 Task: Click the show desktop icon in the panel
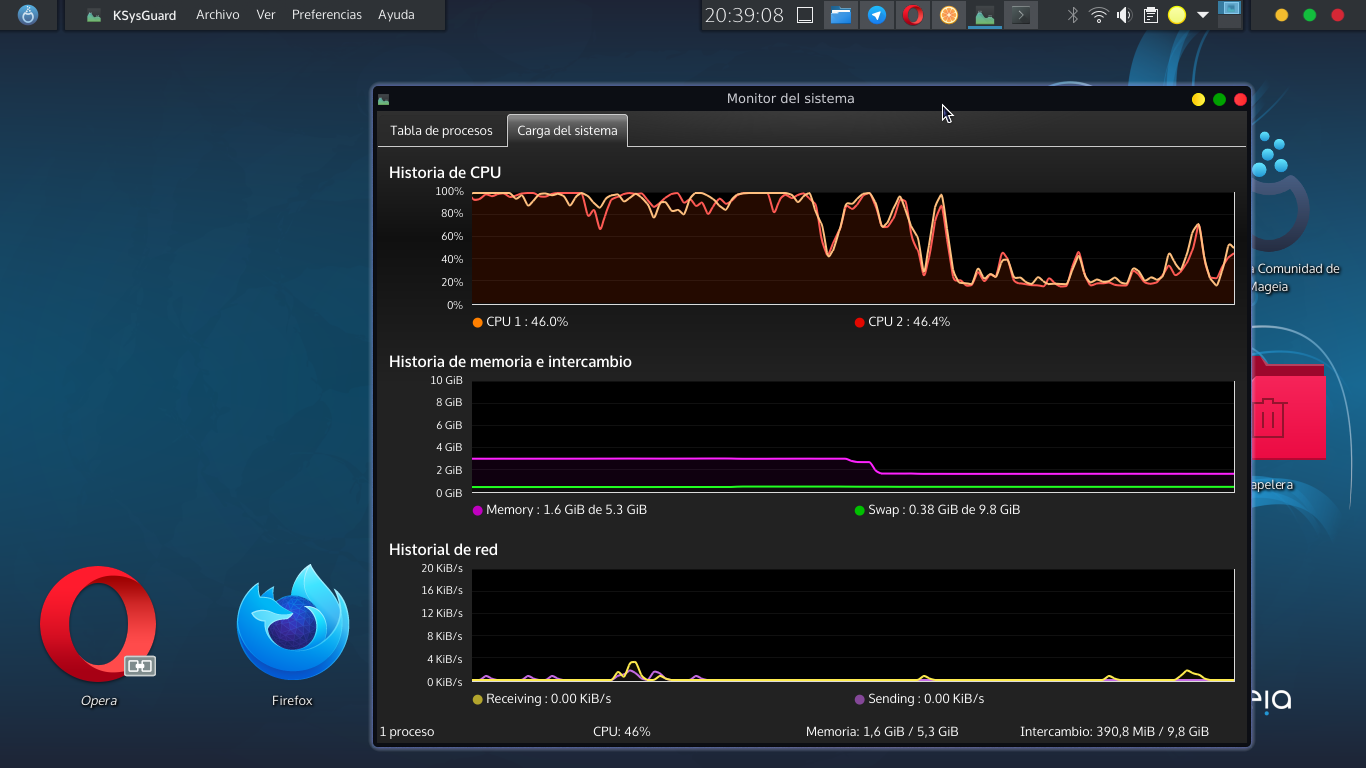[805, 15]
